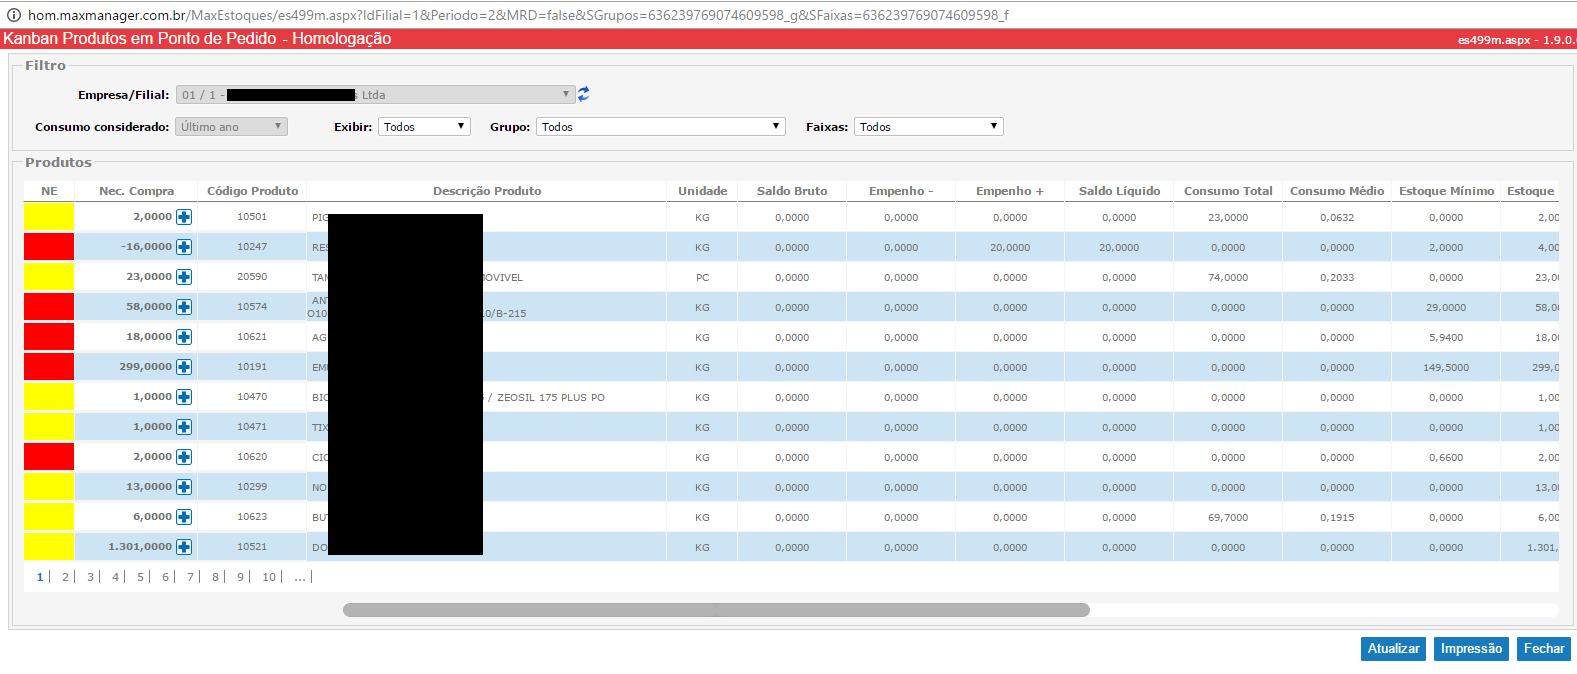Expand plus icon for product 10299
The width and height of the screenshot is (1577, 674).
point(184,487)
